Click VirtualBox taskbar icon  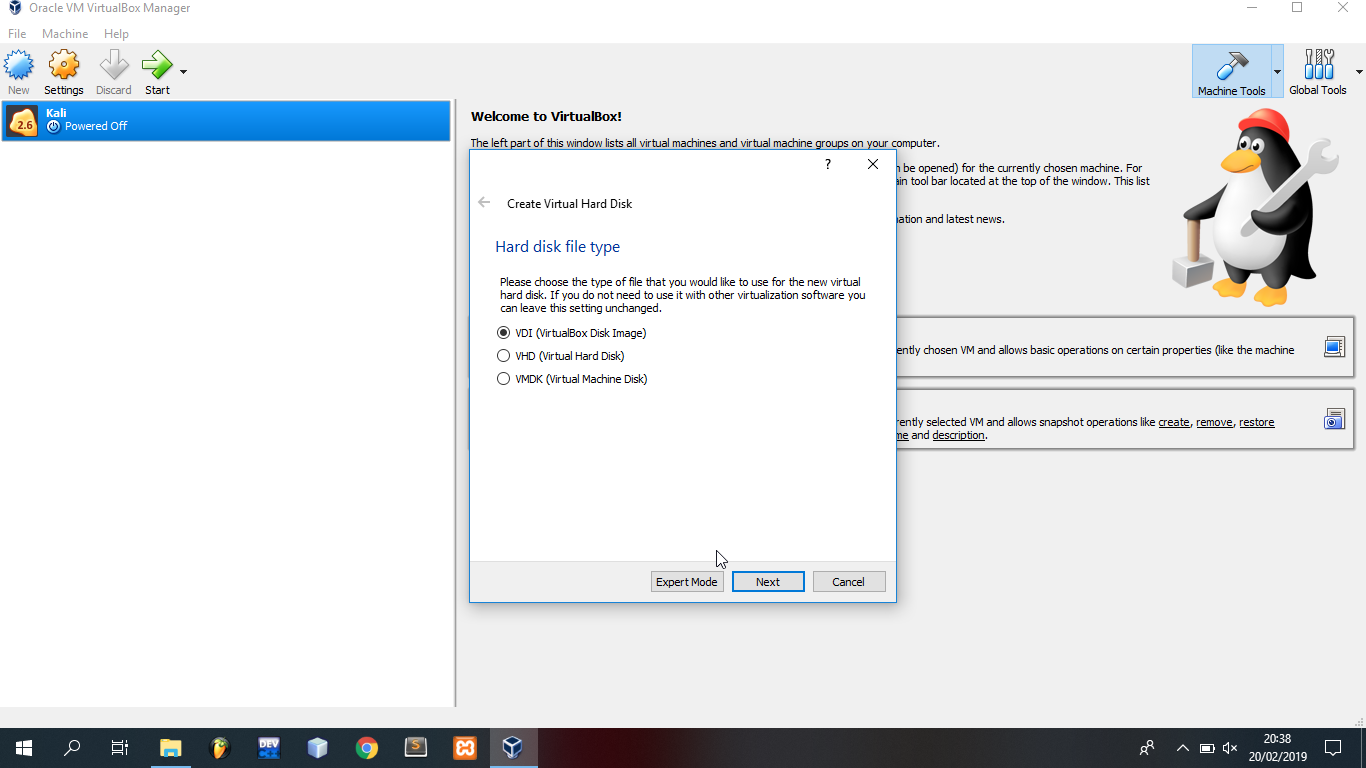coord(513,748)
